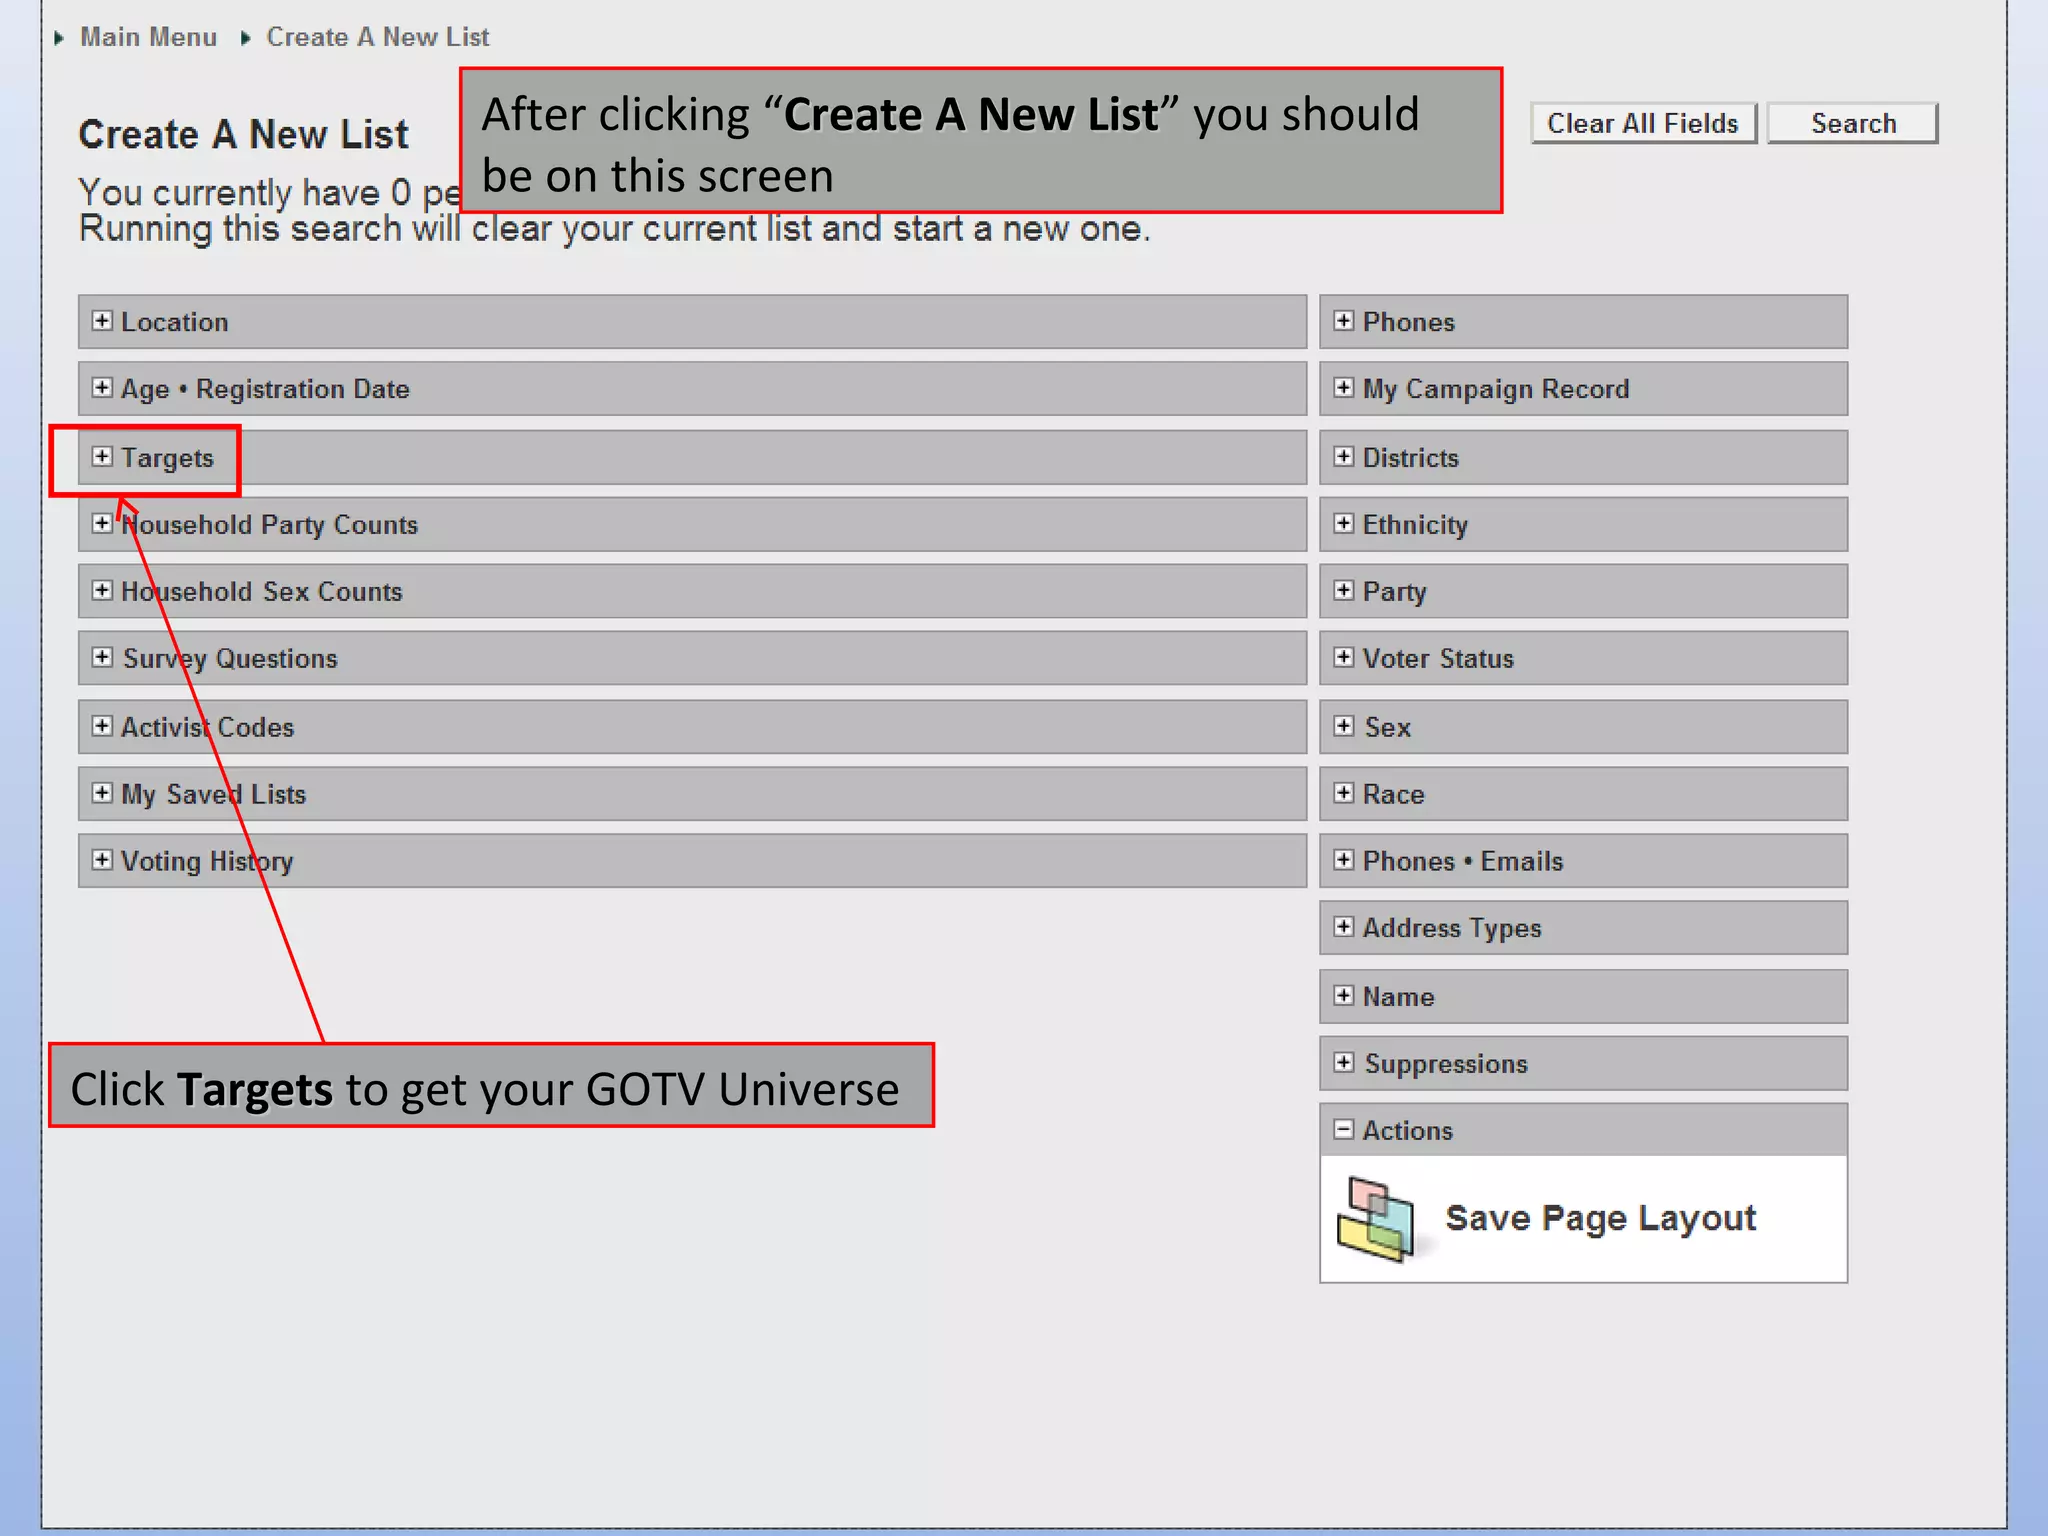Viewport: 2048px width, 1536px height.
Task: Expand the My Saved Lists section
Action: click(x=102, y=793)
